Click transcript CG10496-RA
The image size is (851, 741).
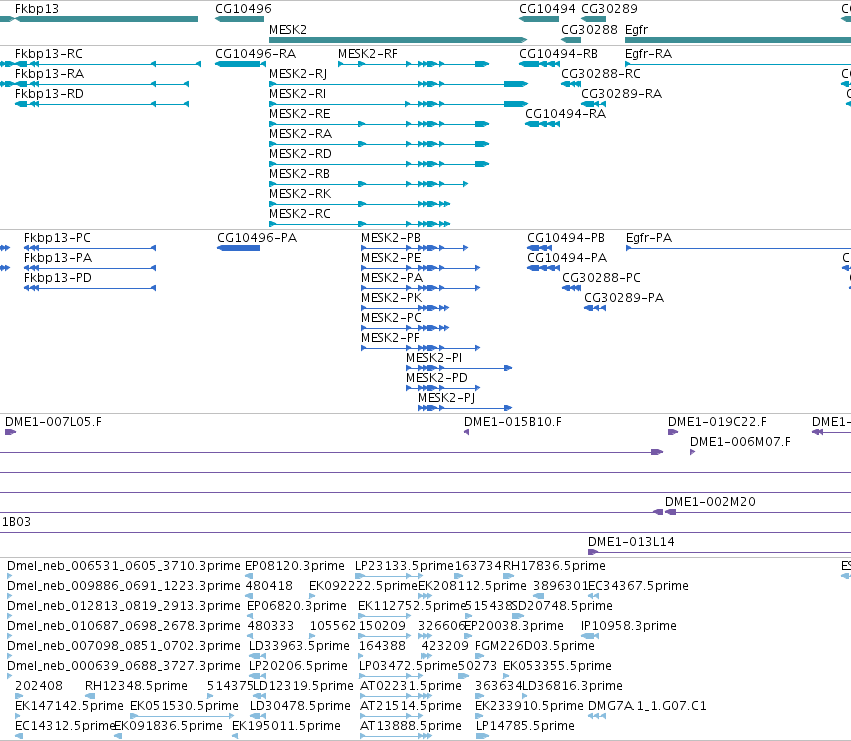(x=256, y=54)
